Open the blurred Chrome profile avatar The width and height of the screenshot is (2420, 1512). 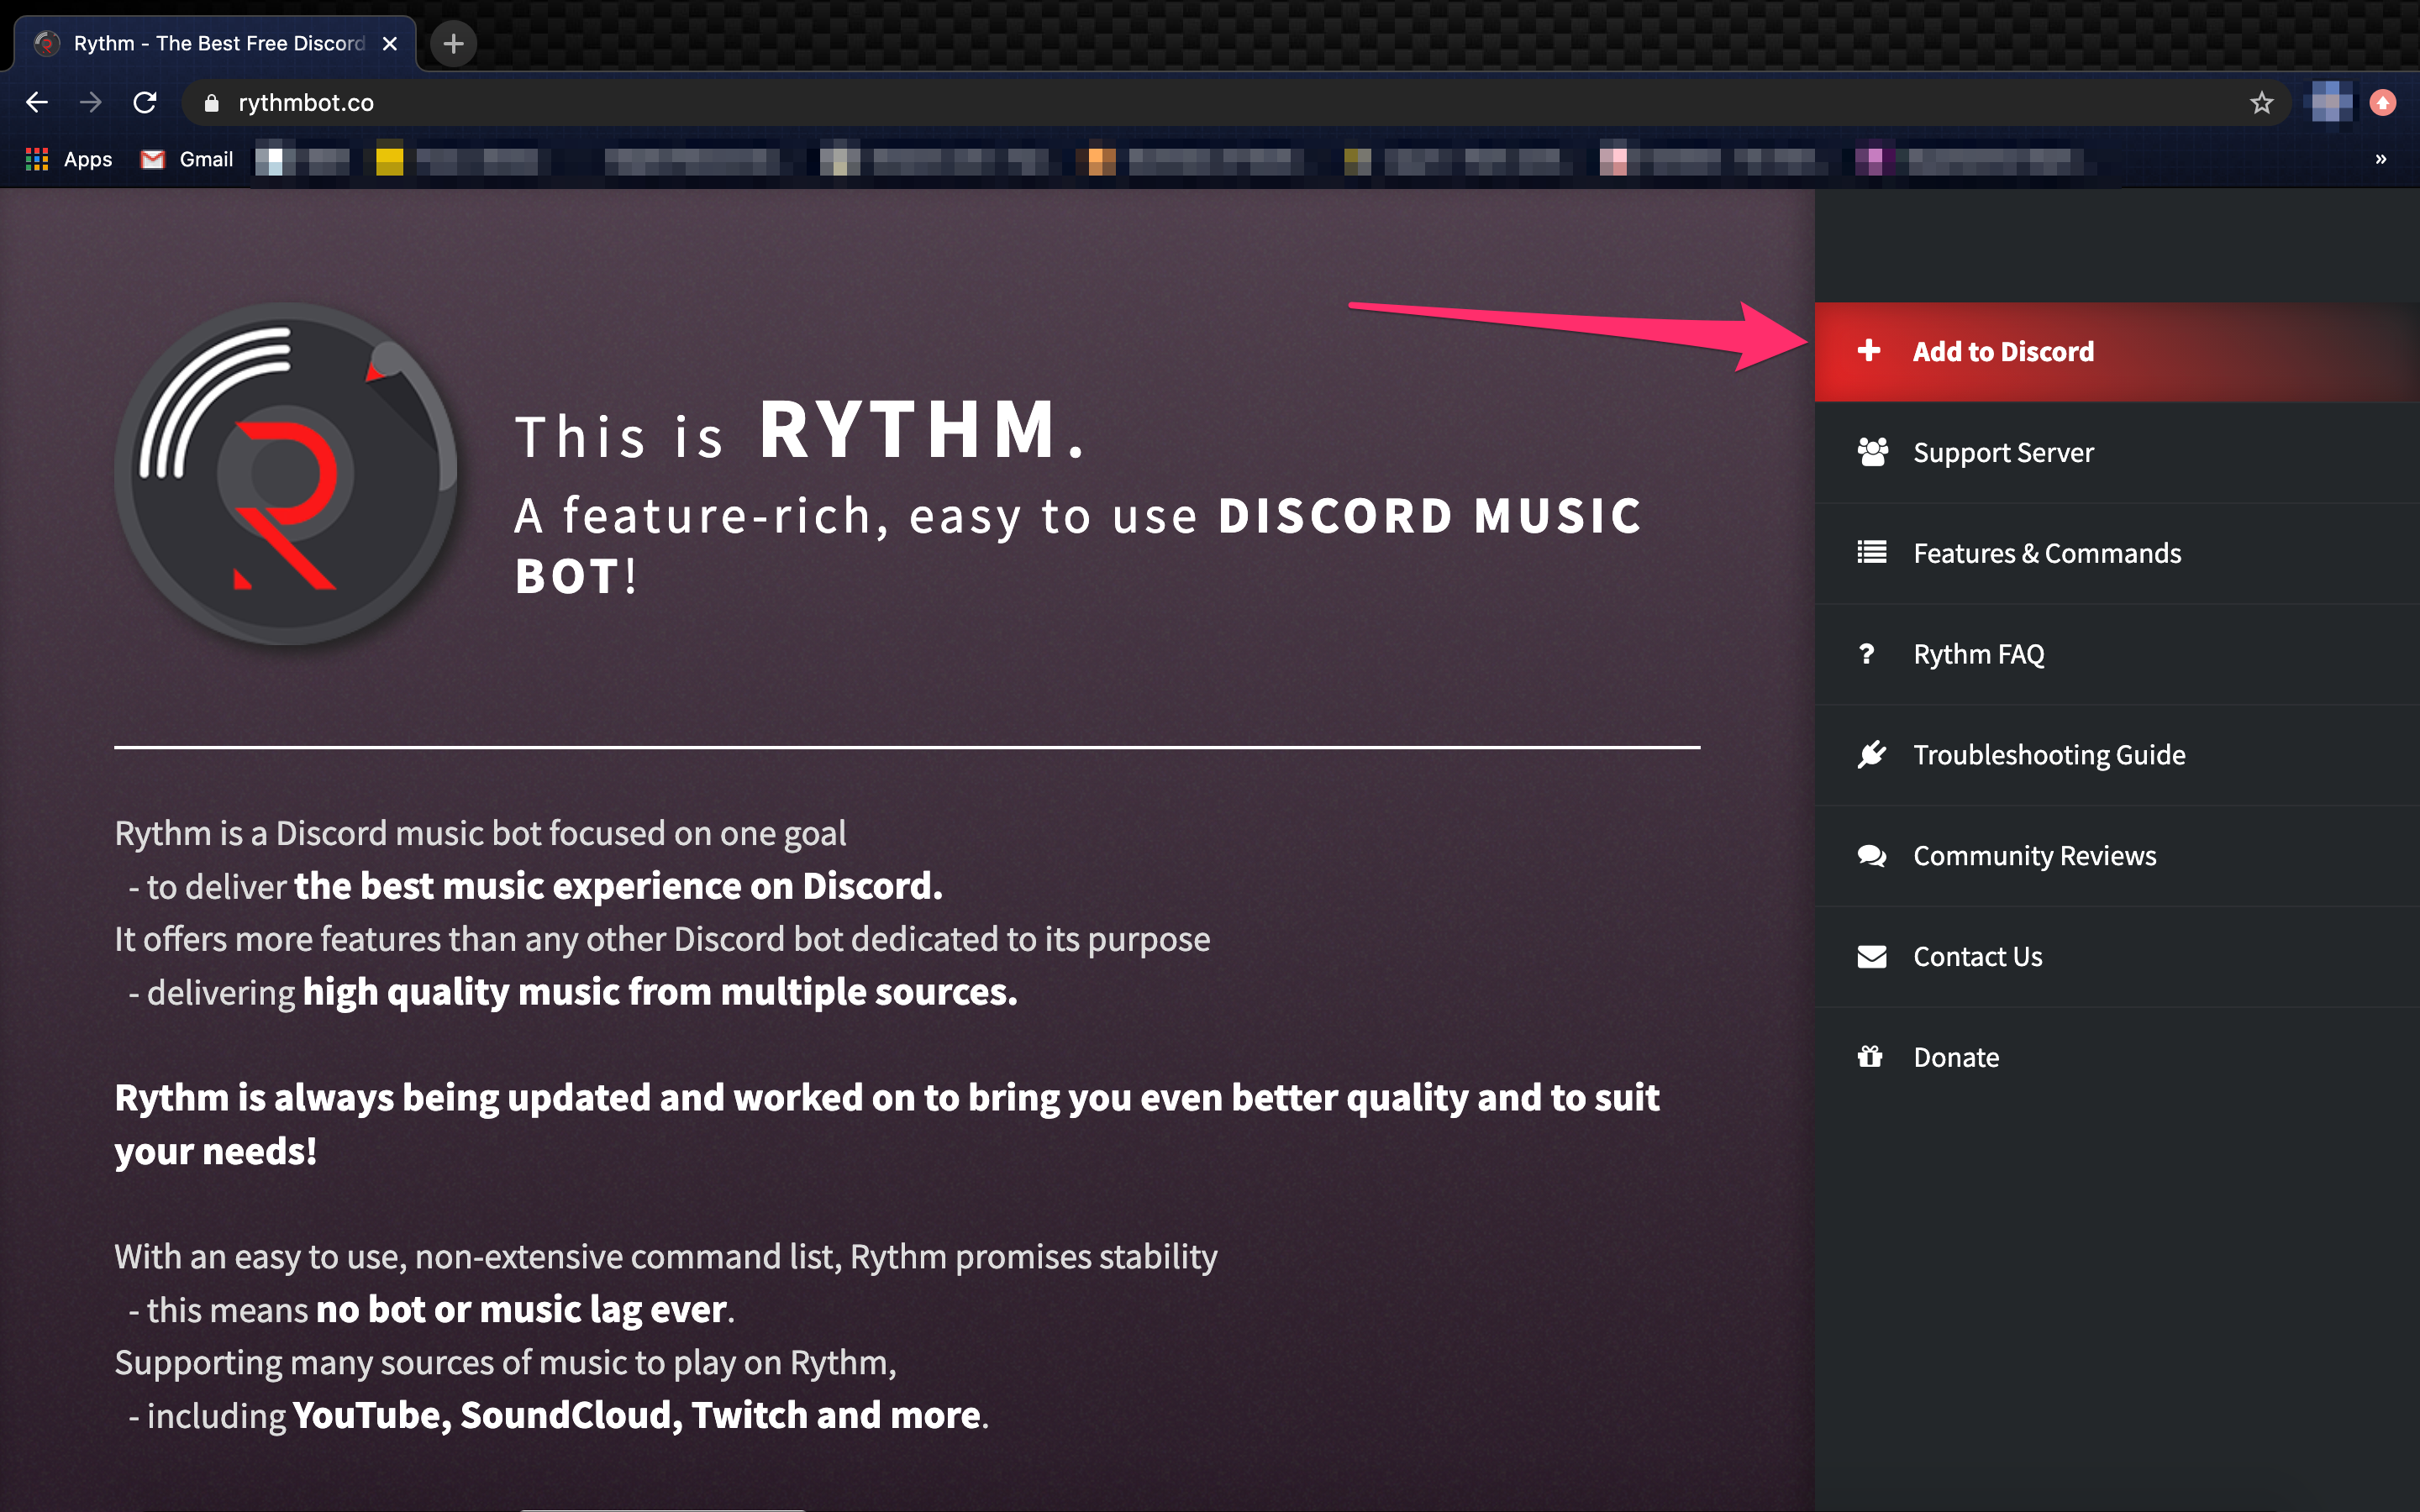(x=2331, y=102)
